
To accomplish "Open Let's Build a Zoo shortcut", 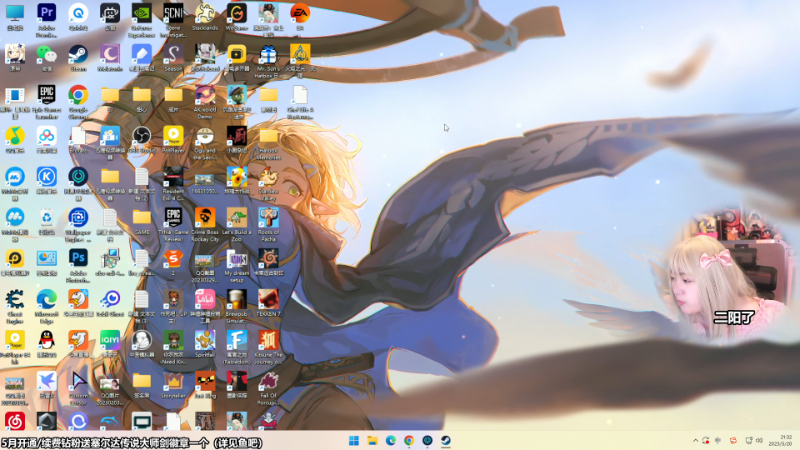I will pyautogui.click(x=237, y=224).
